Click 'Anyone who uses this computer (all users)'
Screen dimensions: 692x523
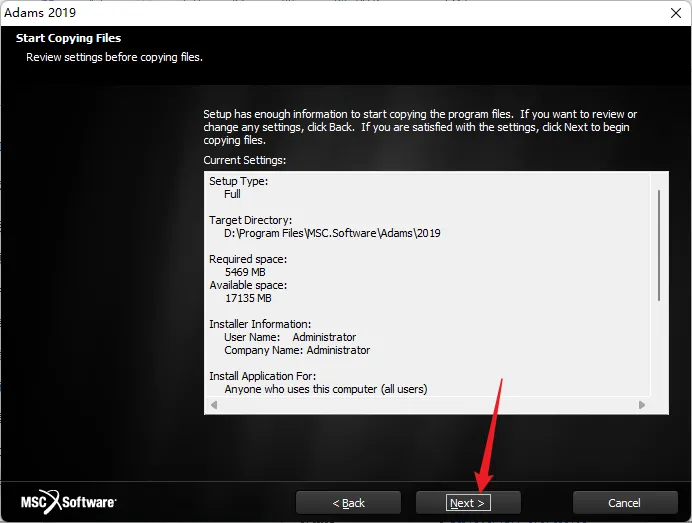click(326, 389)
